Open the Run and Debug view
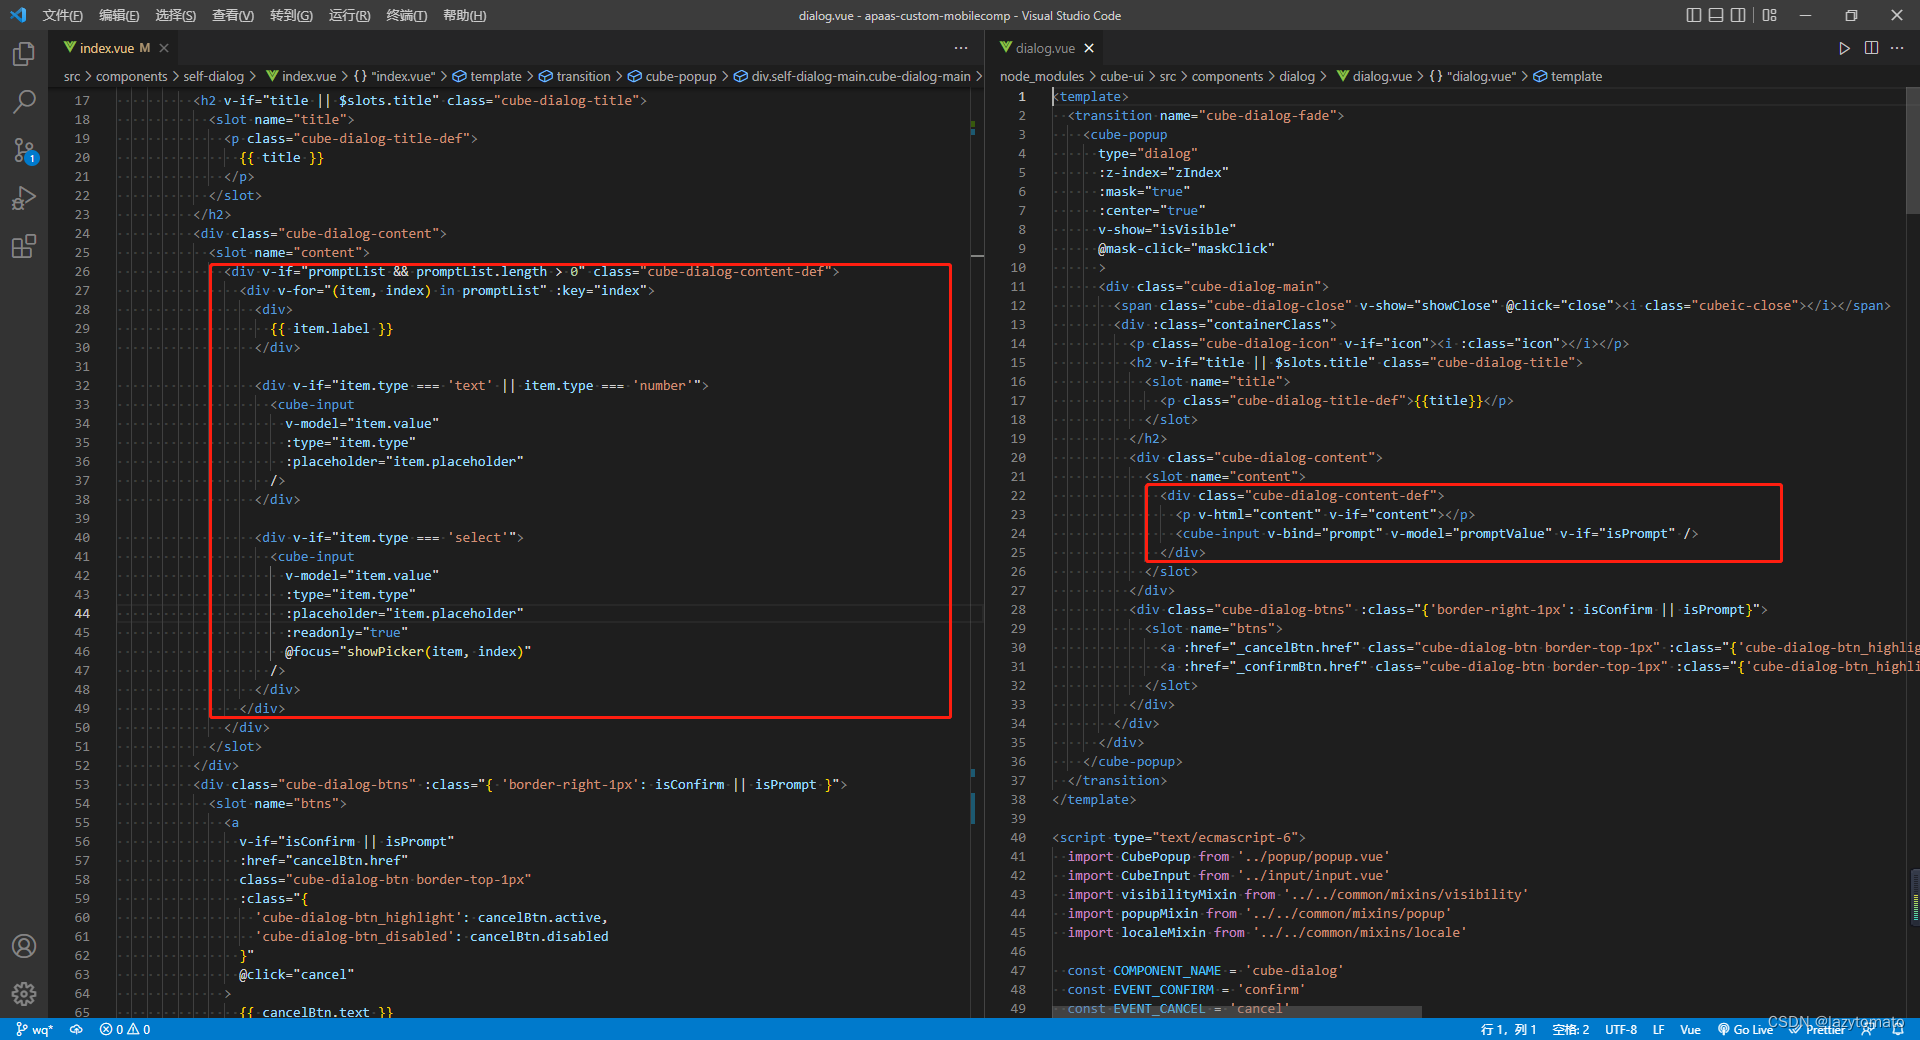Image resolution: width=1920 pixels, height=1040 pixels. (x=24, y=198)
